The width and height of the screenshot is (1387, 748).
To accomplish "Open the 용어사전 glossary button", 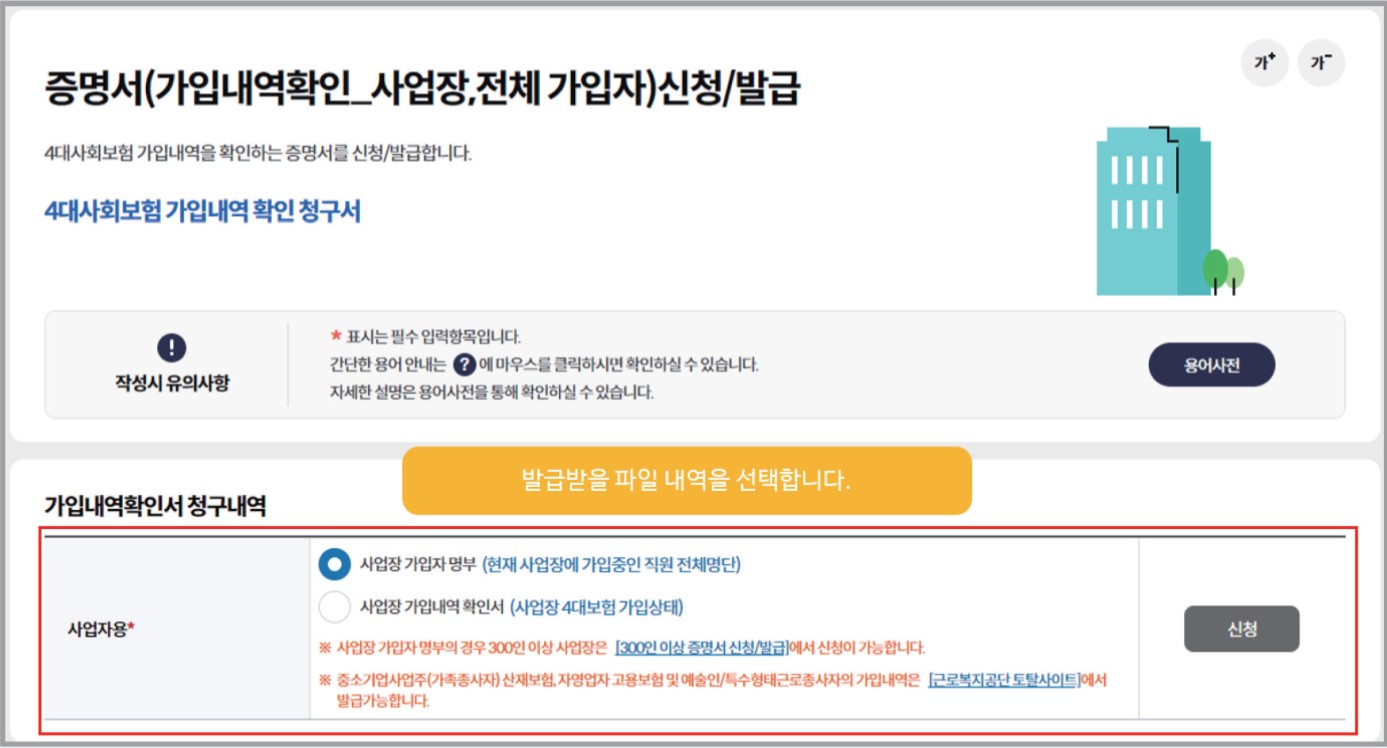I will pos(1212,365).
